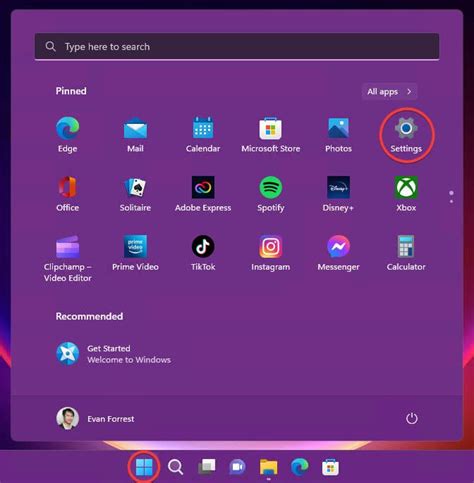474x483 pixels.
Task: Open Spotify
Action: (271, 194)
